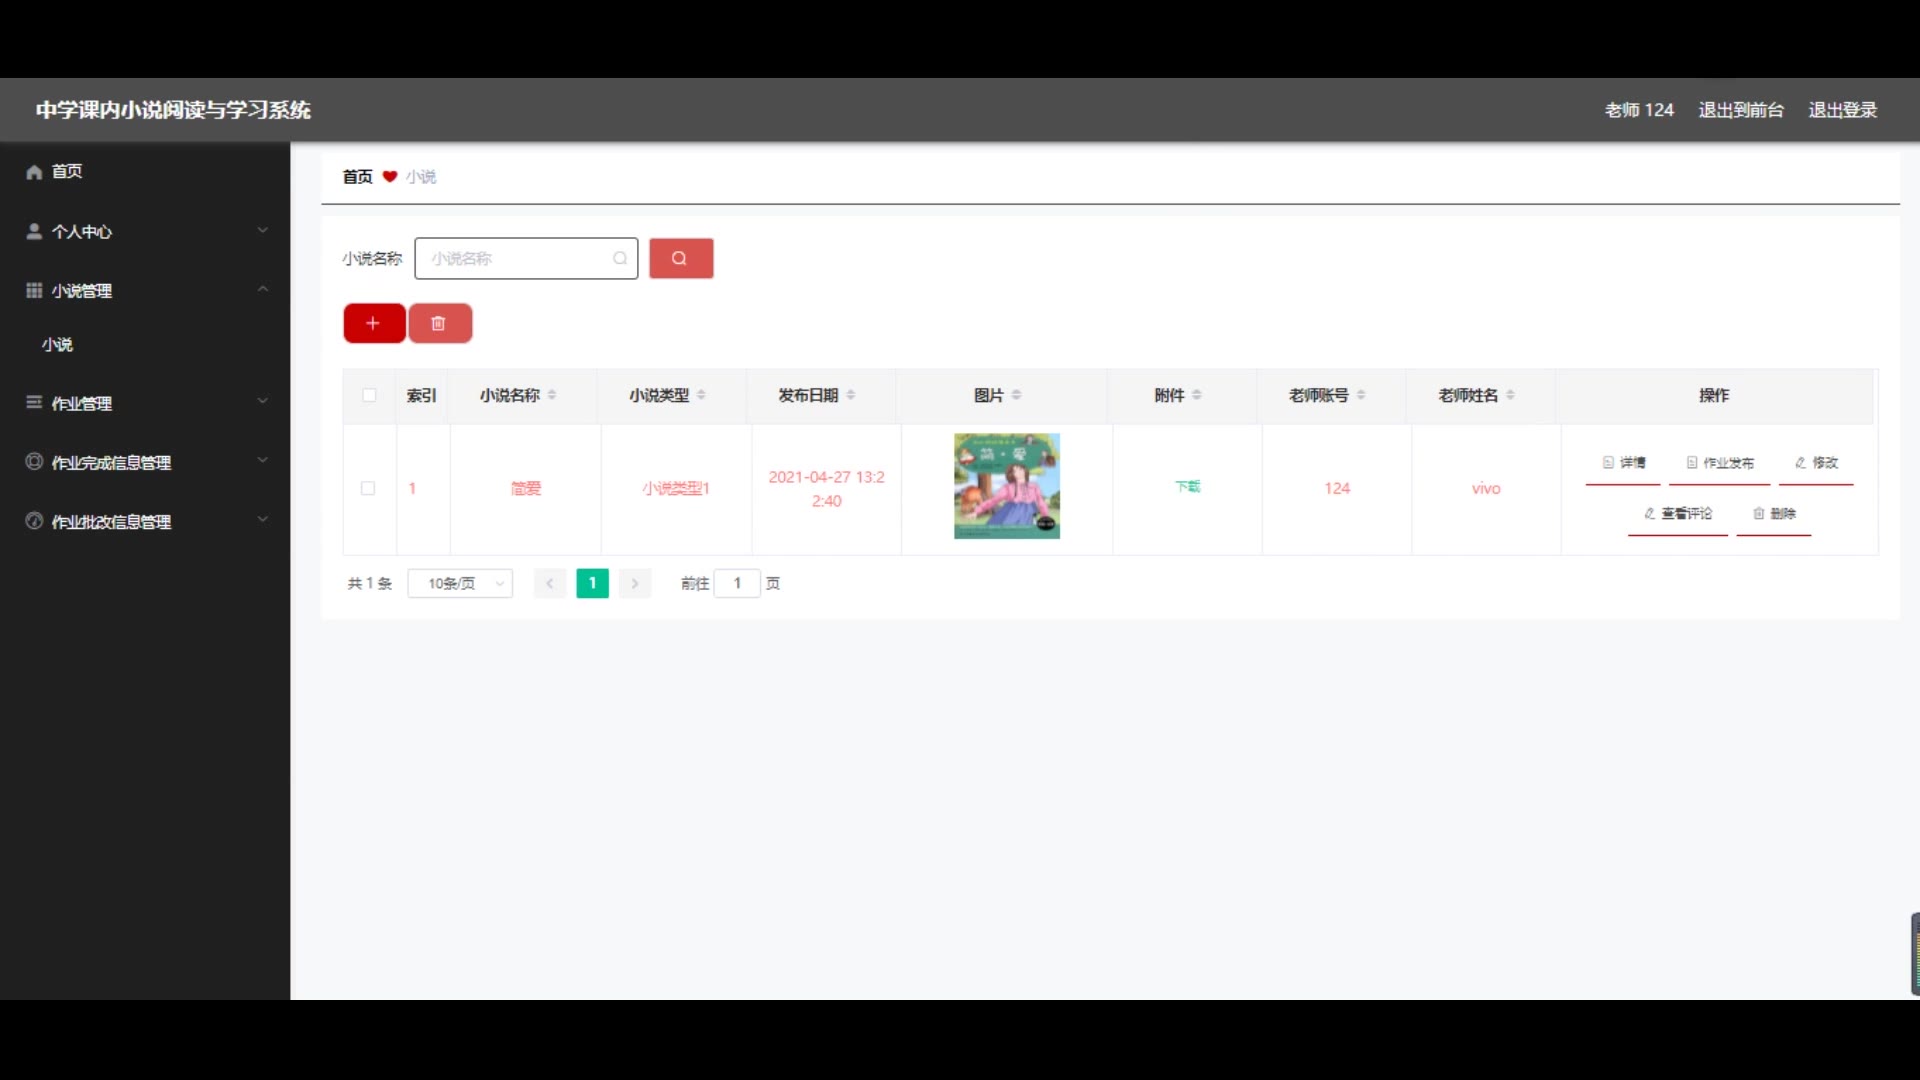1920x1080 pixels.
Task: Click the icon beside 作业完成信息管理
Action: (x=34, y=462)
